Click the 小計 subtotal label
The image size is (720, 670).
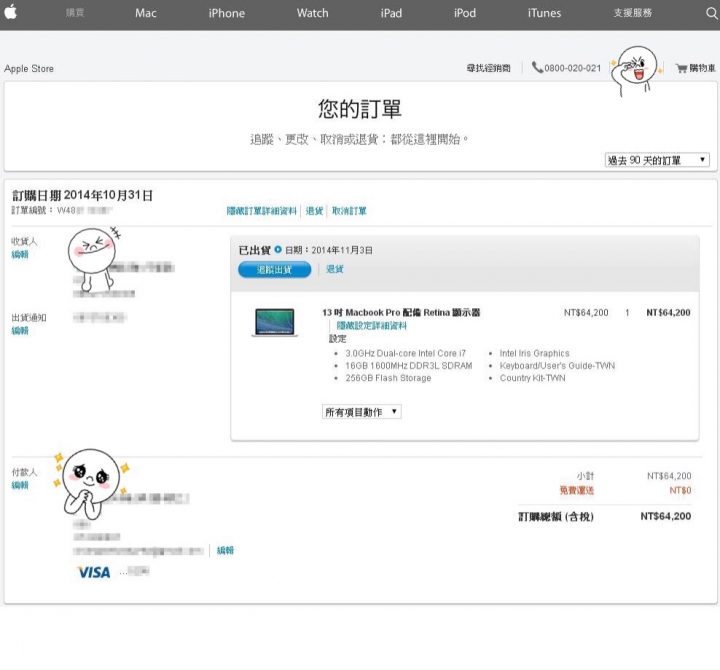[585, 476]
